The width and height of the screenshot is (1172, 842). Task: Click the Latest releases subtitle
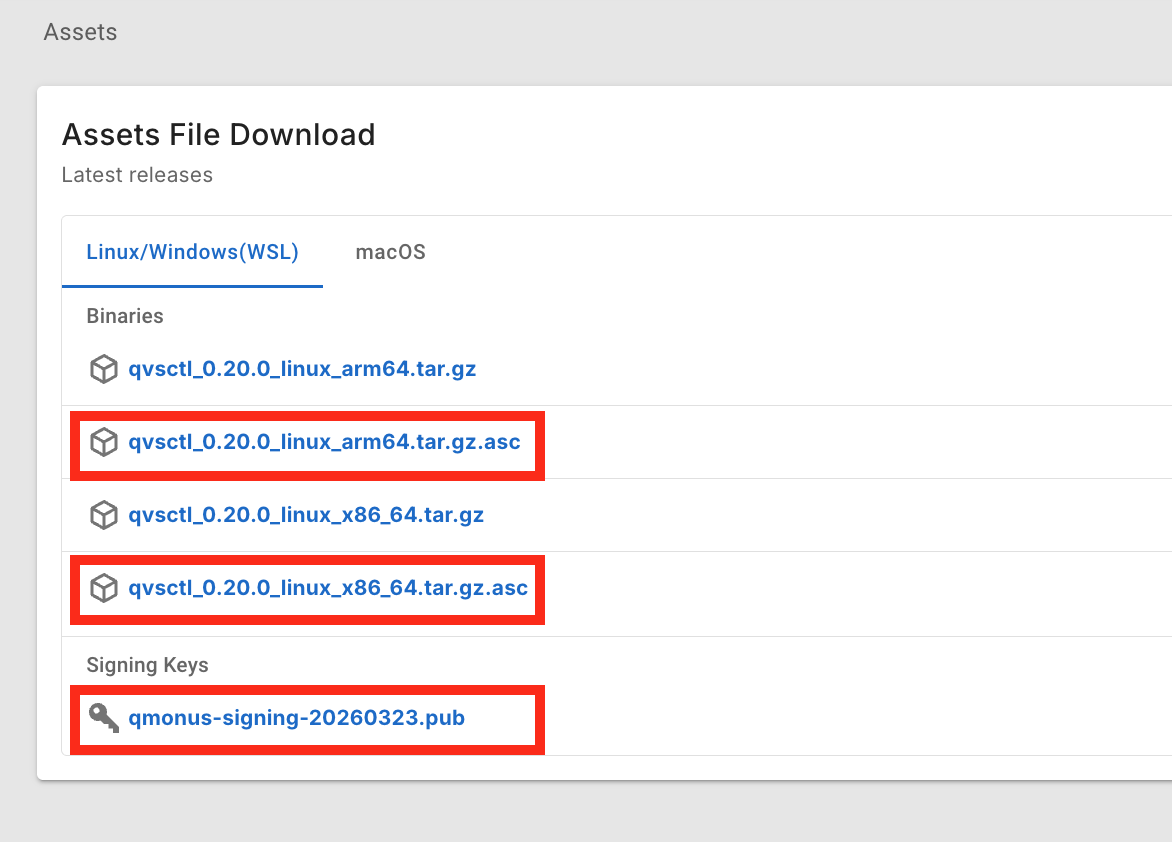click(137, 175)
